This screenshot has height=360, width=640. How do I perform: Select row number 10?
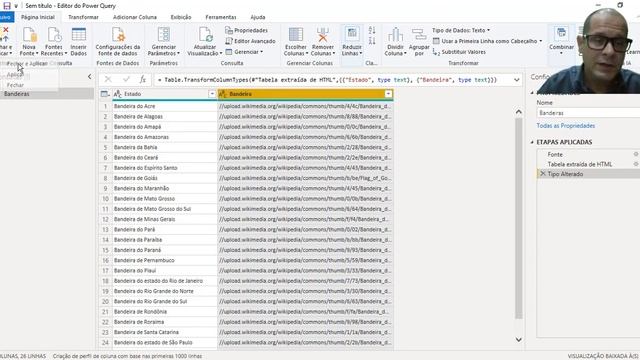coord(105,199)
